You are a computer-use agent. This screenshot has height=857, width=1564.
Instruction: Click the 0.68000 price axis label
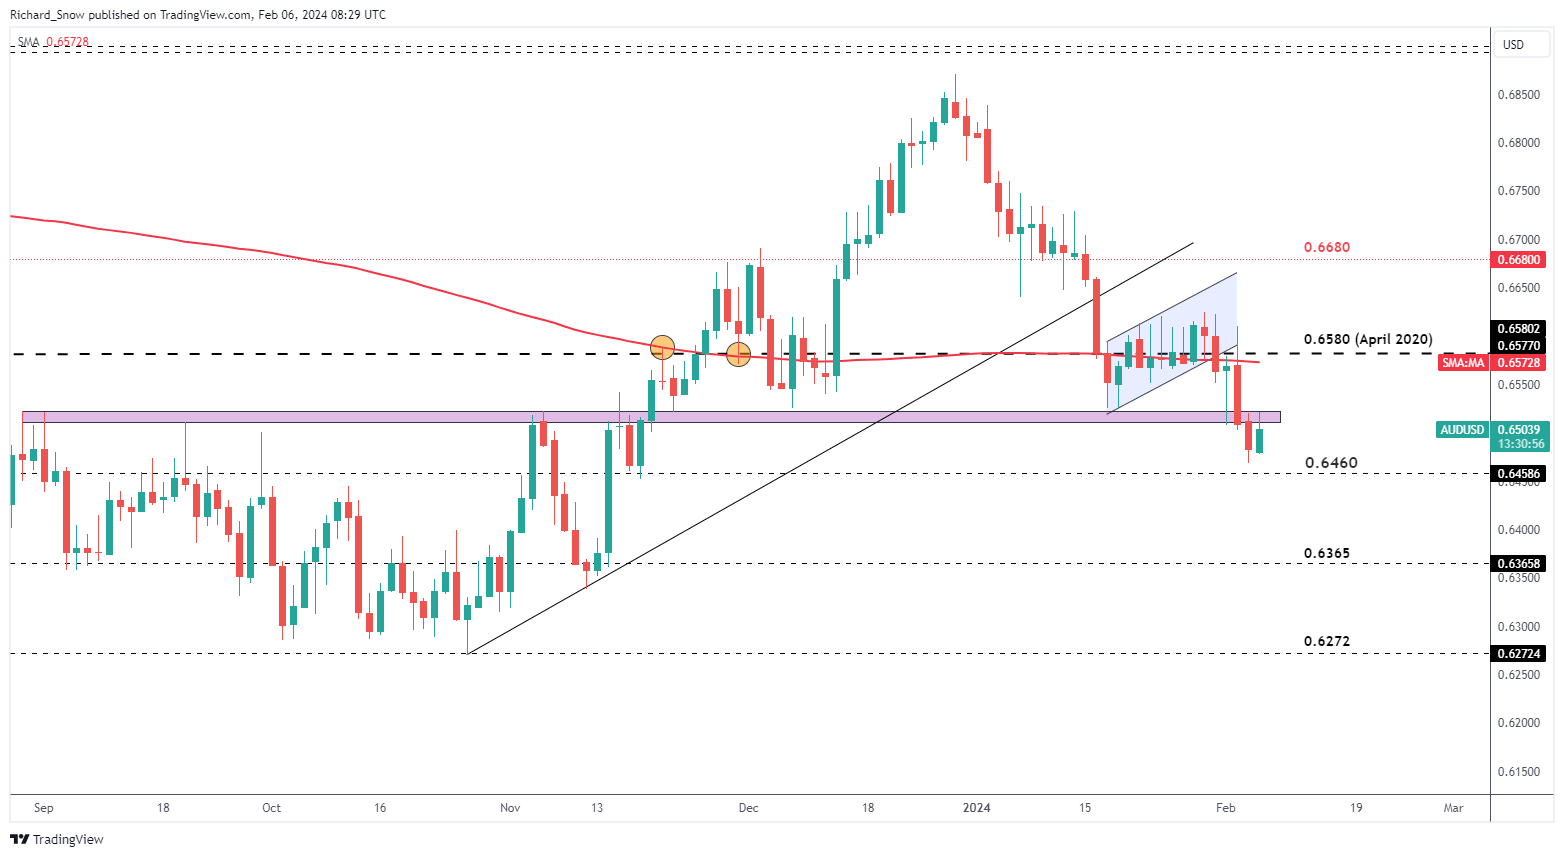pyautogui.click(x=1518, y=143)
